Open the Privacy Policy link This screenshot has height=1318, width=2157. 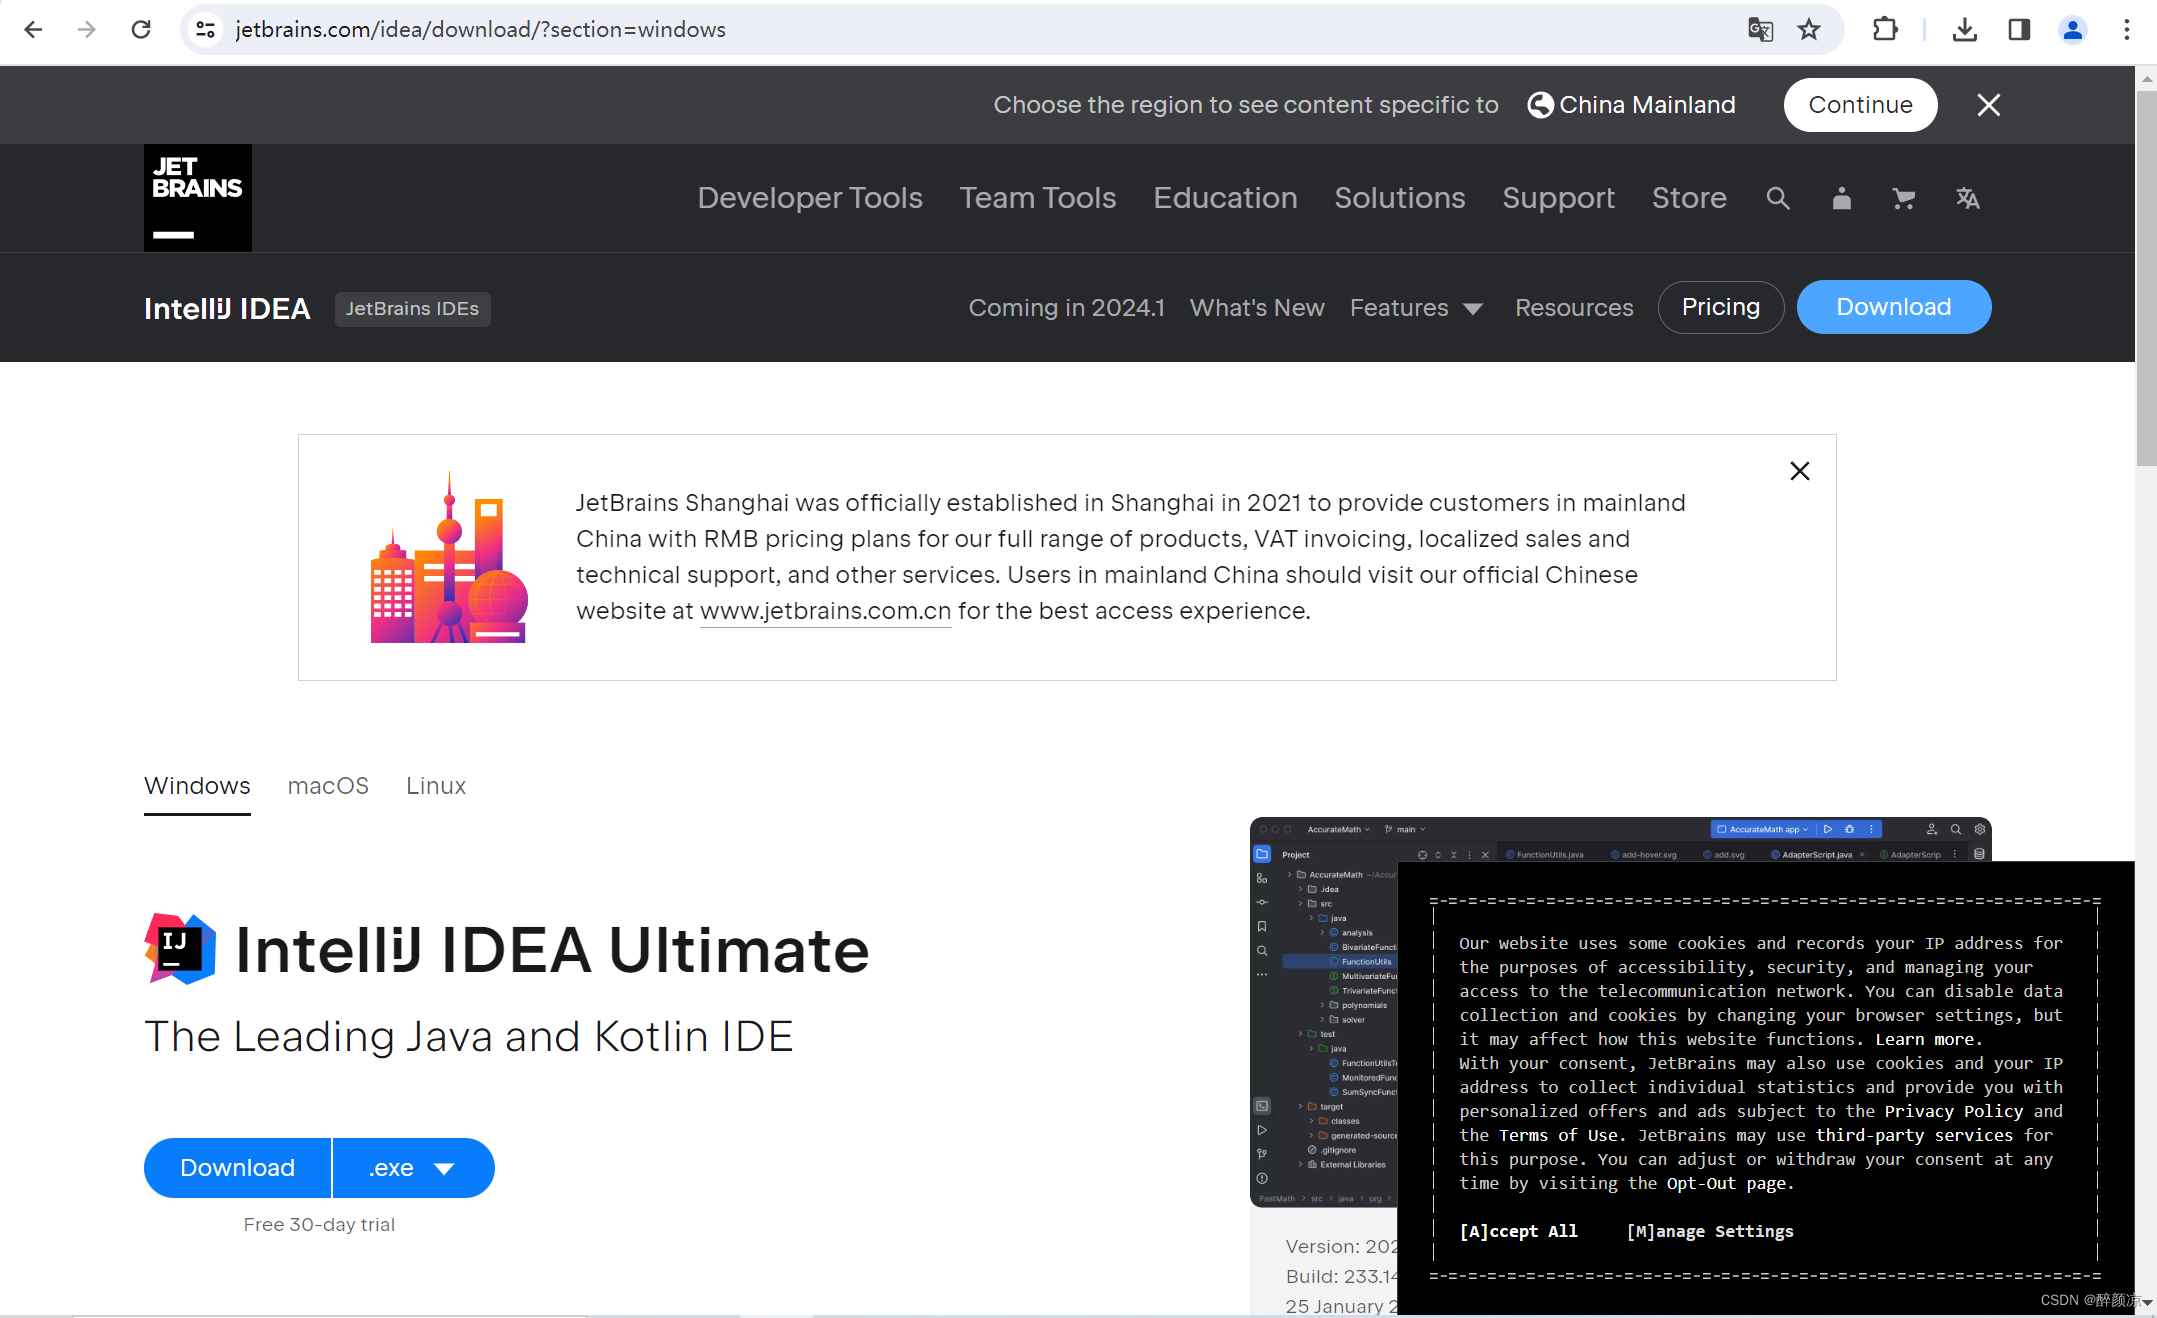point(1954,1111)
